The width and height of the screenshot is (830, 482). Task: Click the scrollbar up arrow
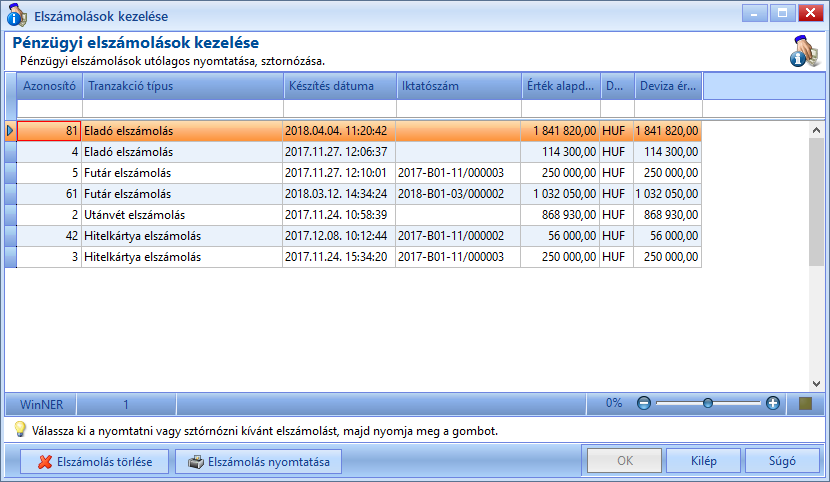click(816, 130)
